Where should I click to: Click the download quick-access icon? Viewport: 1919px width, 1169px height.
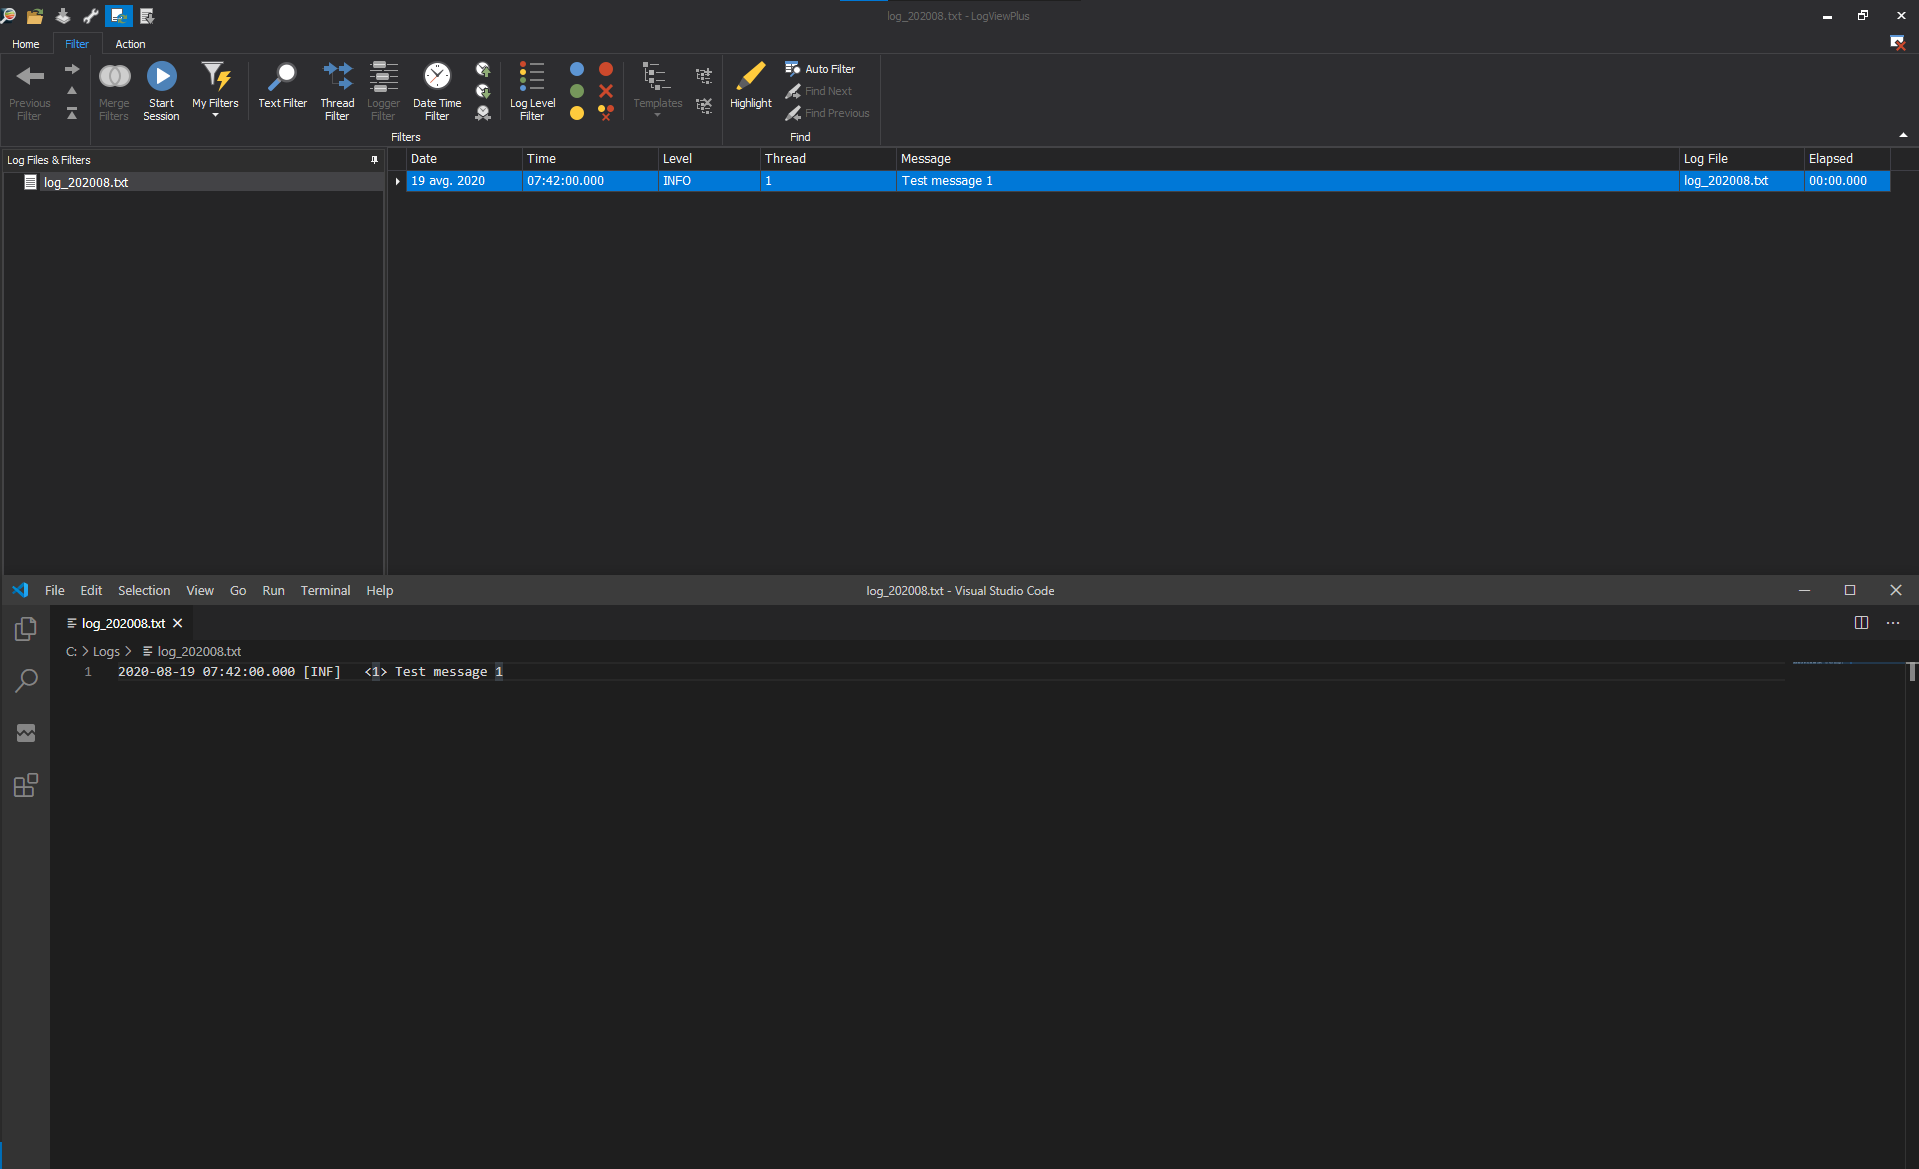tap(63, 16)
